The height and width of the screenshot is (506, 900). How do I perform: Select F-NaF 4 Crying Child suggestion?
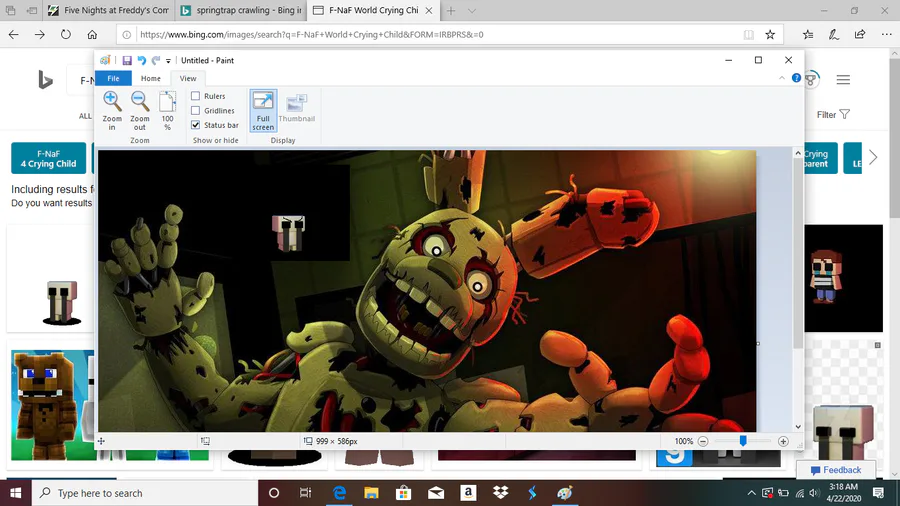point(49,158)
